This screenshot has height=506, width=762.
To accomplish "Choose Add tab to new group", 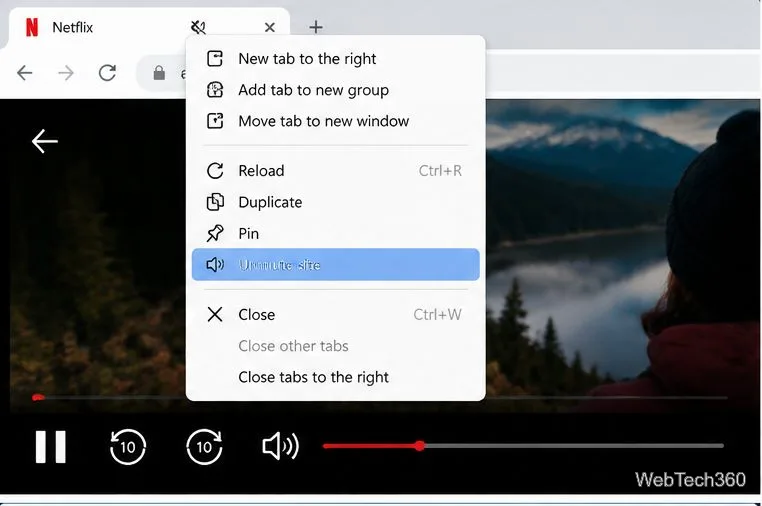I will 335,90.
